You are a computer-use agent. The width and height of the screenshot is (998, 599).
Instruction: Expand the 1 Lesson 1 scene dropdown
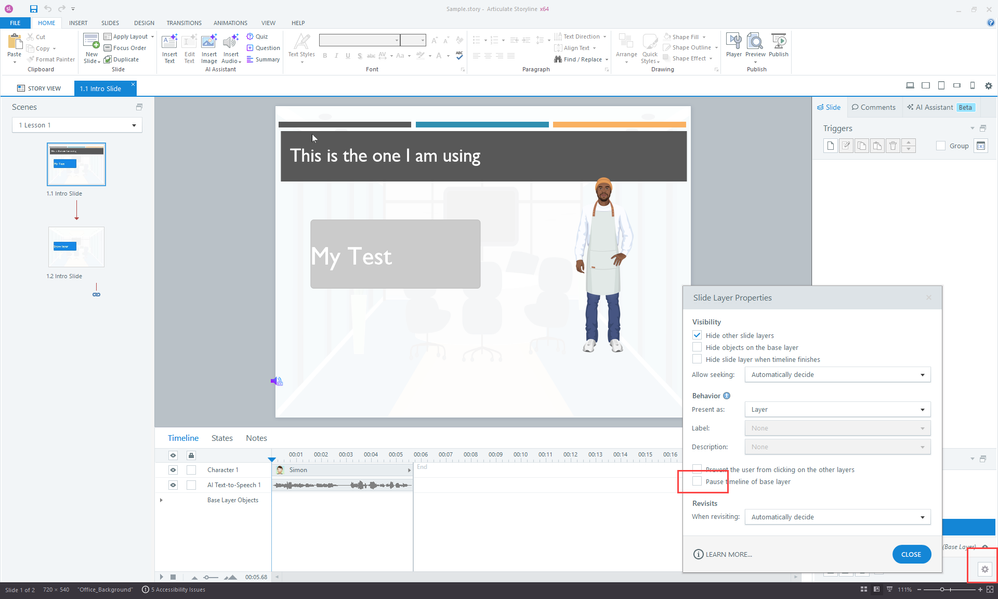[x=77, y=125]
